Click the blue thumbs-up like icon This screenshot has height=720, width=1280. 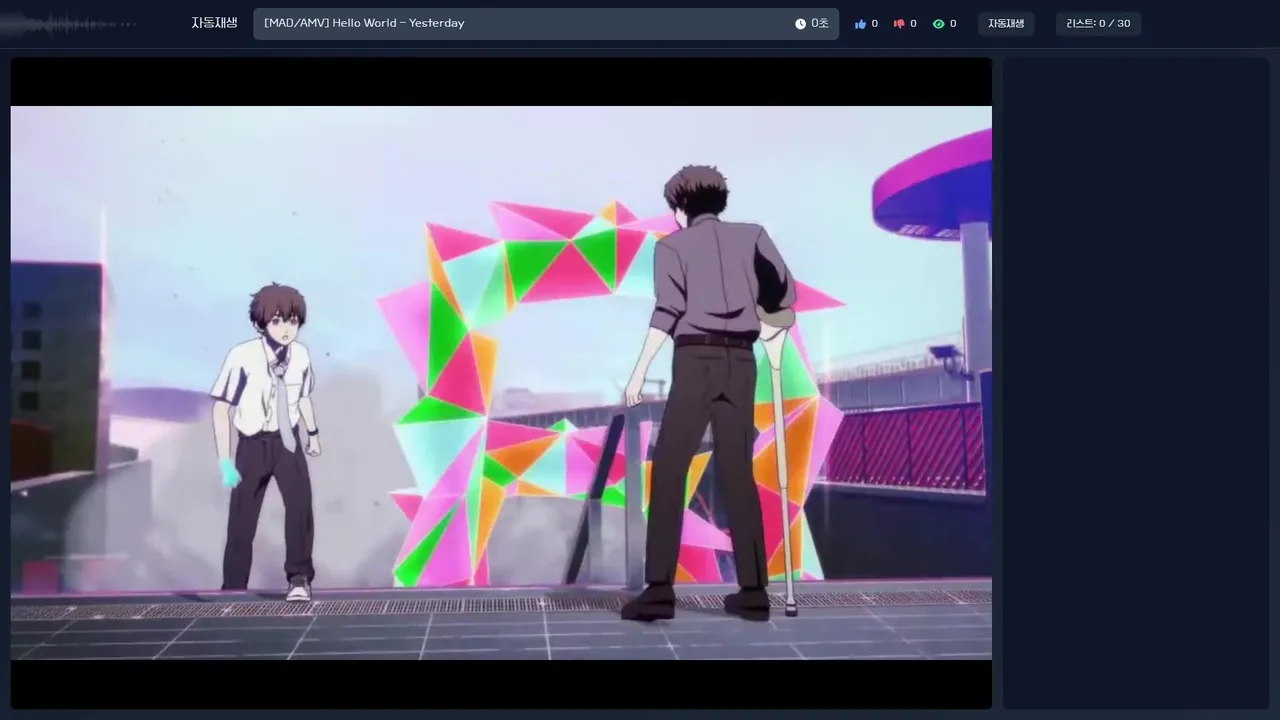tap(860, 24)
